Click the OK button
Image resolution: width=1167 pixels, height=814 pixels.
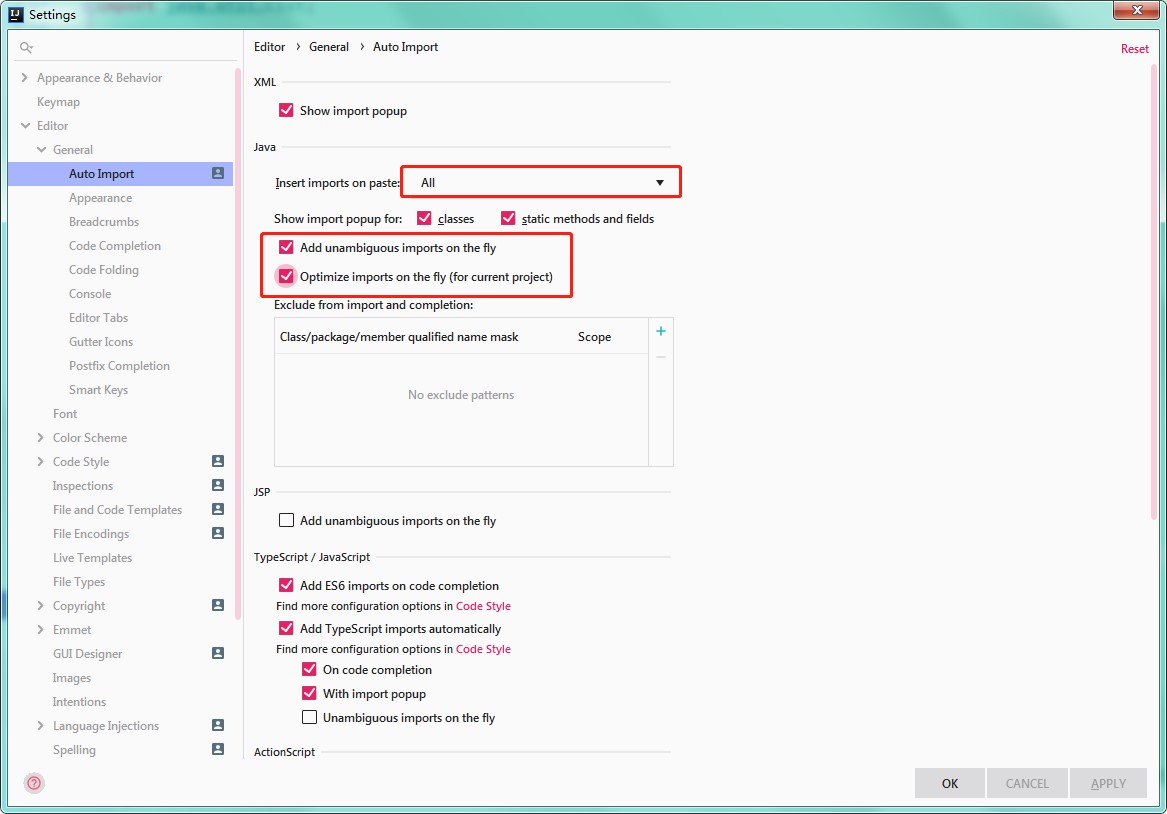tap(950, 783)
